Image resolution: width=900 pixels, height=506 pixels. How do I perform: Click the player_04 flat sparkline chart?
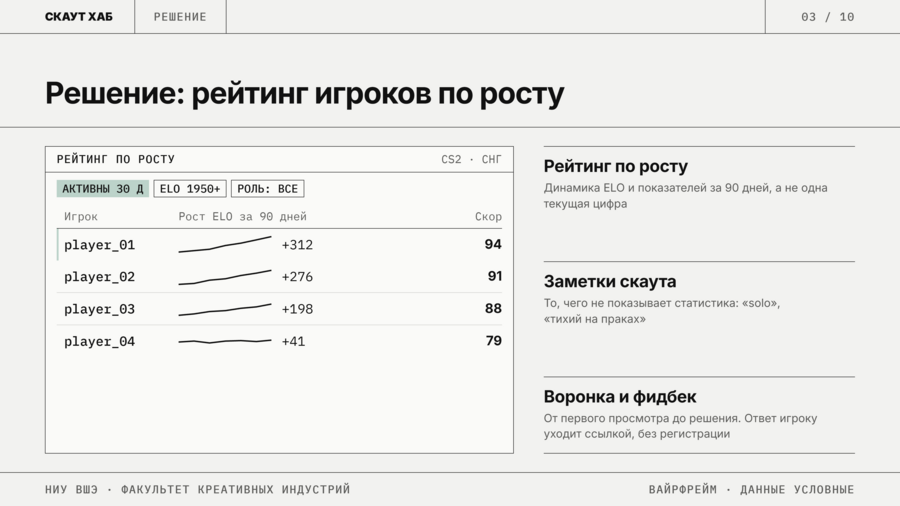click(x=225, y=341)
